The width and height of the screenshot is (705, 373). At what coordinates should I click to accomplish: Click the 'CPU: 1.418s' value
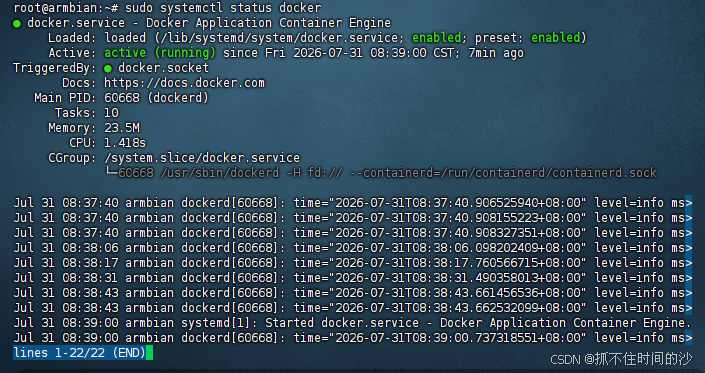[125, 143]
